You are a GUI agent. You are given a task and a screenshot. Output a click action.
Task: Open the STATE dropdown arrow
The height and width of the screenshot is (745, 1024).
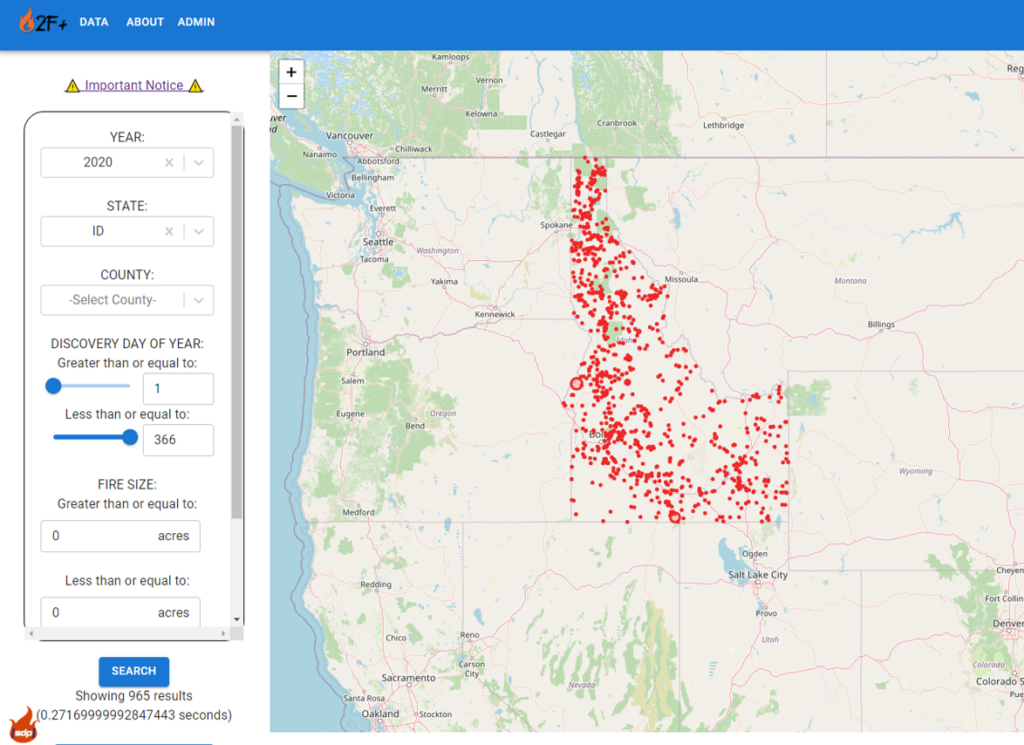[x=199, y=231]
